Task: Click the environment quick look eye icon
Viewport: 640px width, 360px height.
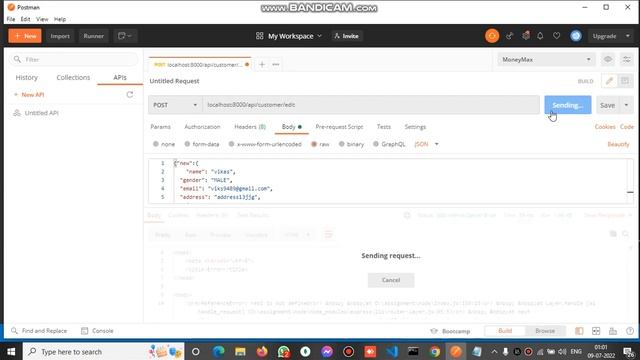Action: [x=608, y=60]
